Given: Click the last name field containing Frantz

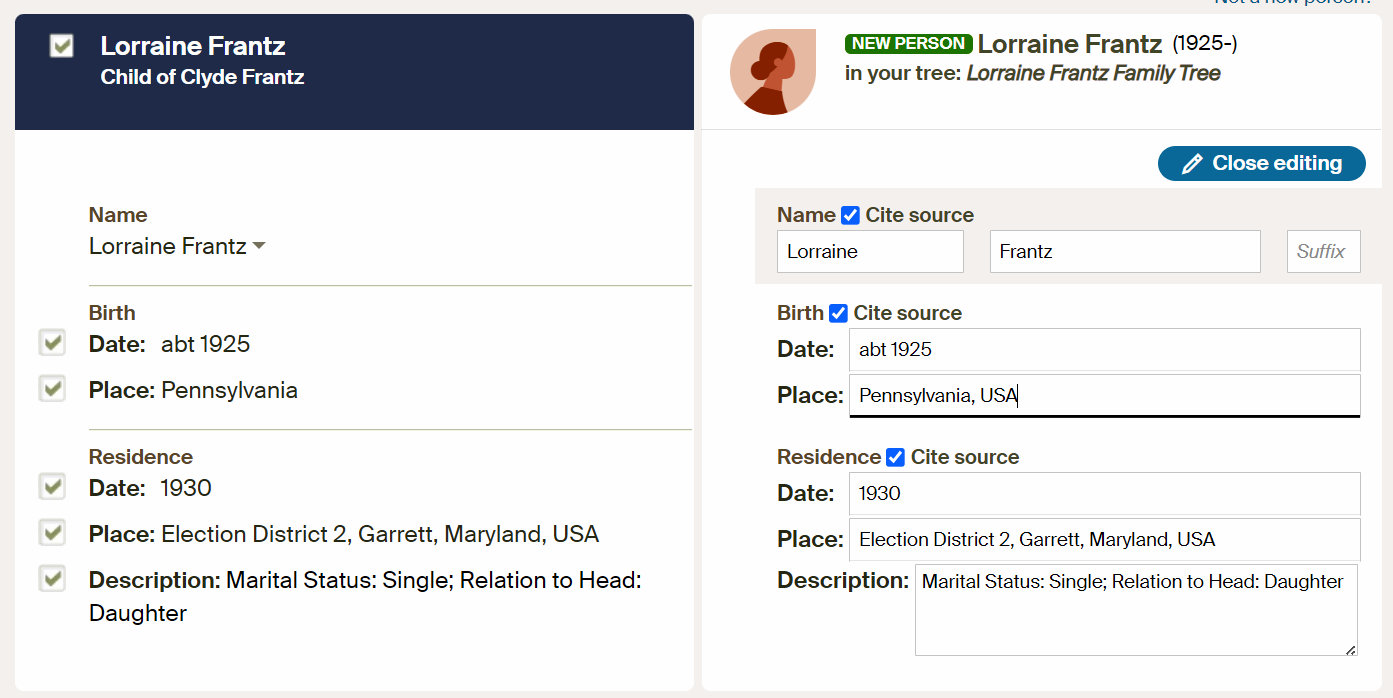Looking at the screenshot, I should pyautogui.click(x=1124, y=252).
